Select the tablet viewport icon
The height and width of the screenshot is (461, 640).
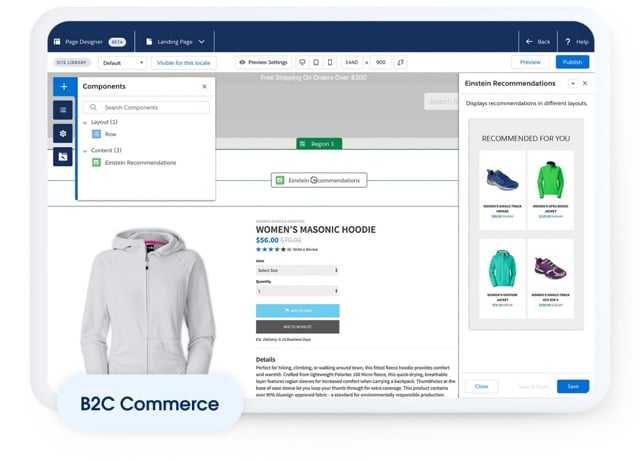(x=316, y=62)
